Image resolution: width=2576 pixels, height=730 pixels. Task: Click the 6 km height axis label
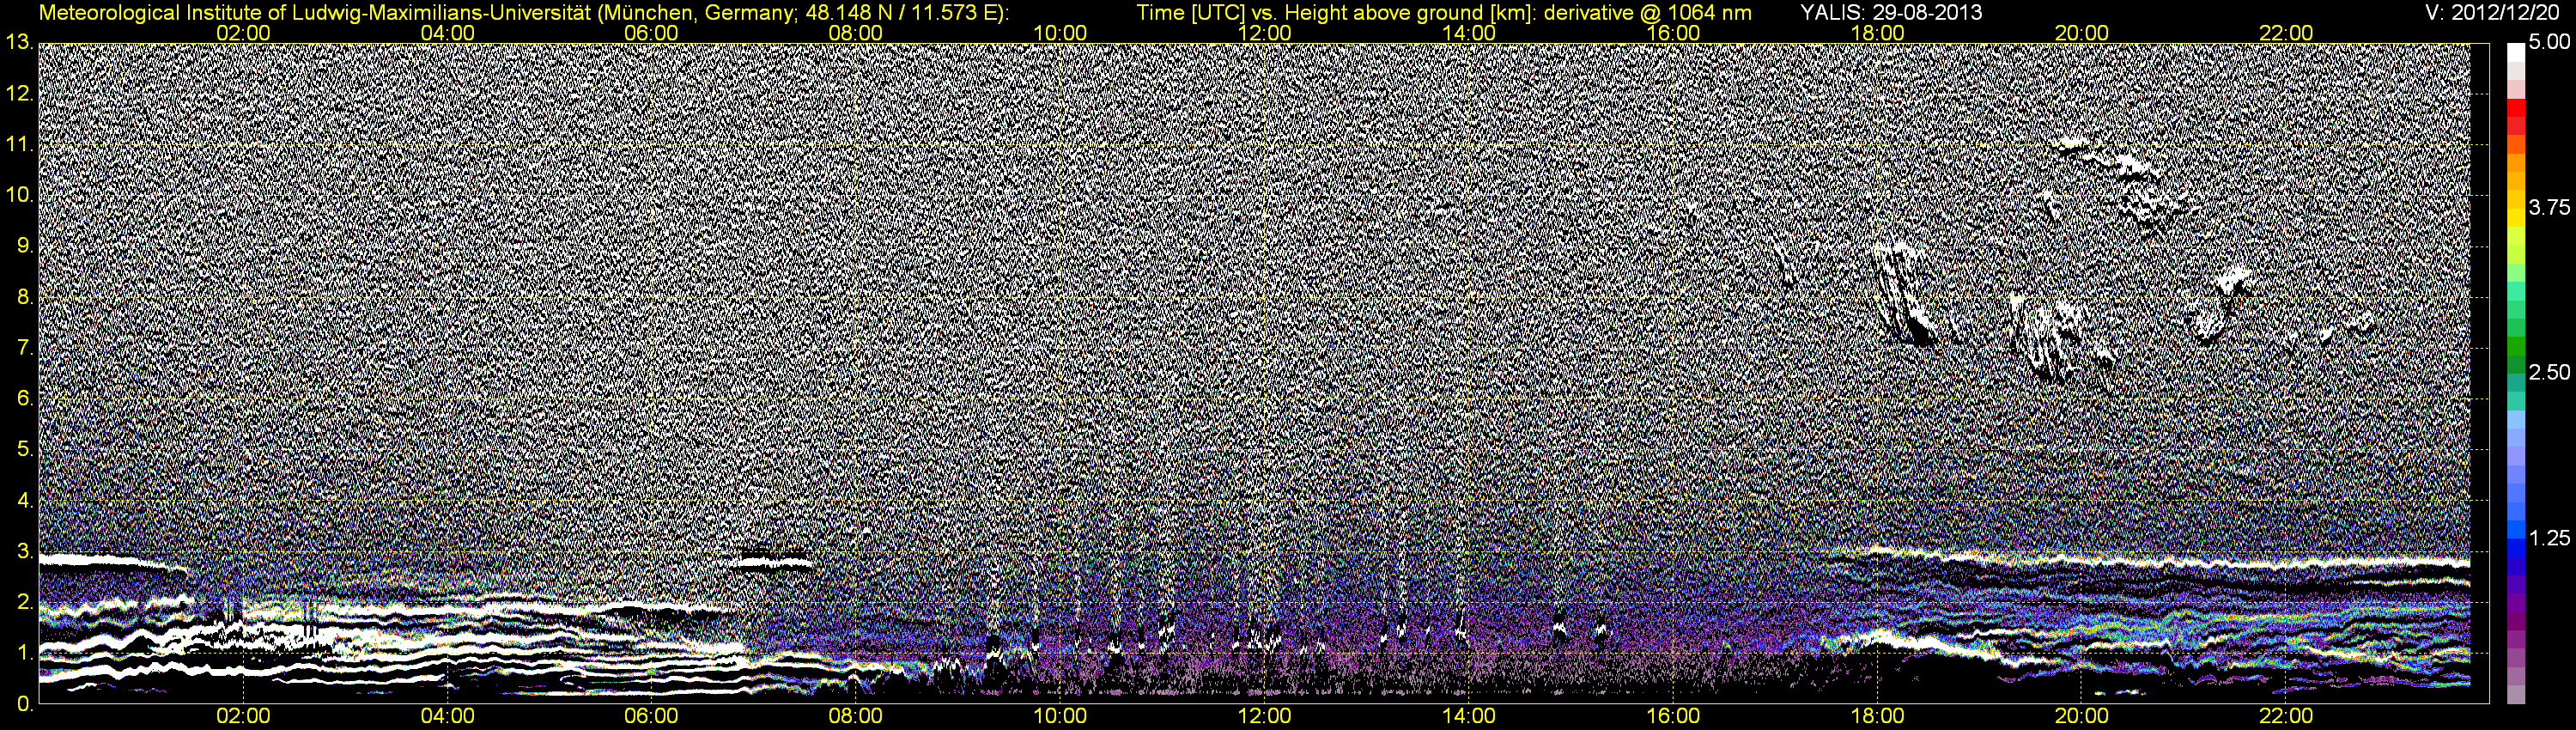[24, 399]
